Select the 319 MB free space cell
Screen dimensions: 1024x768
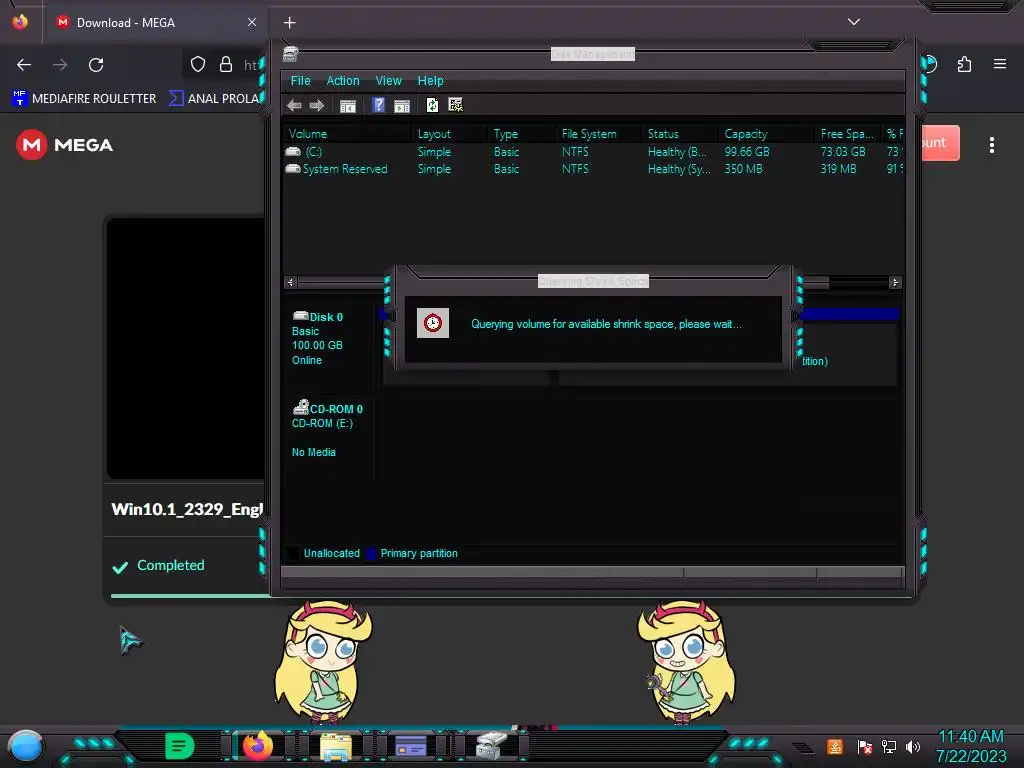pos(839,168)
